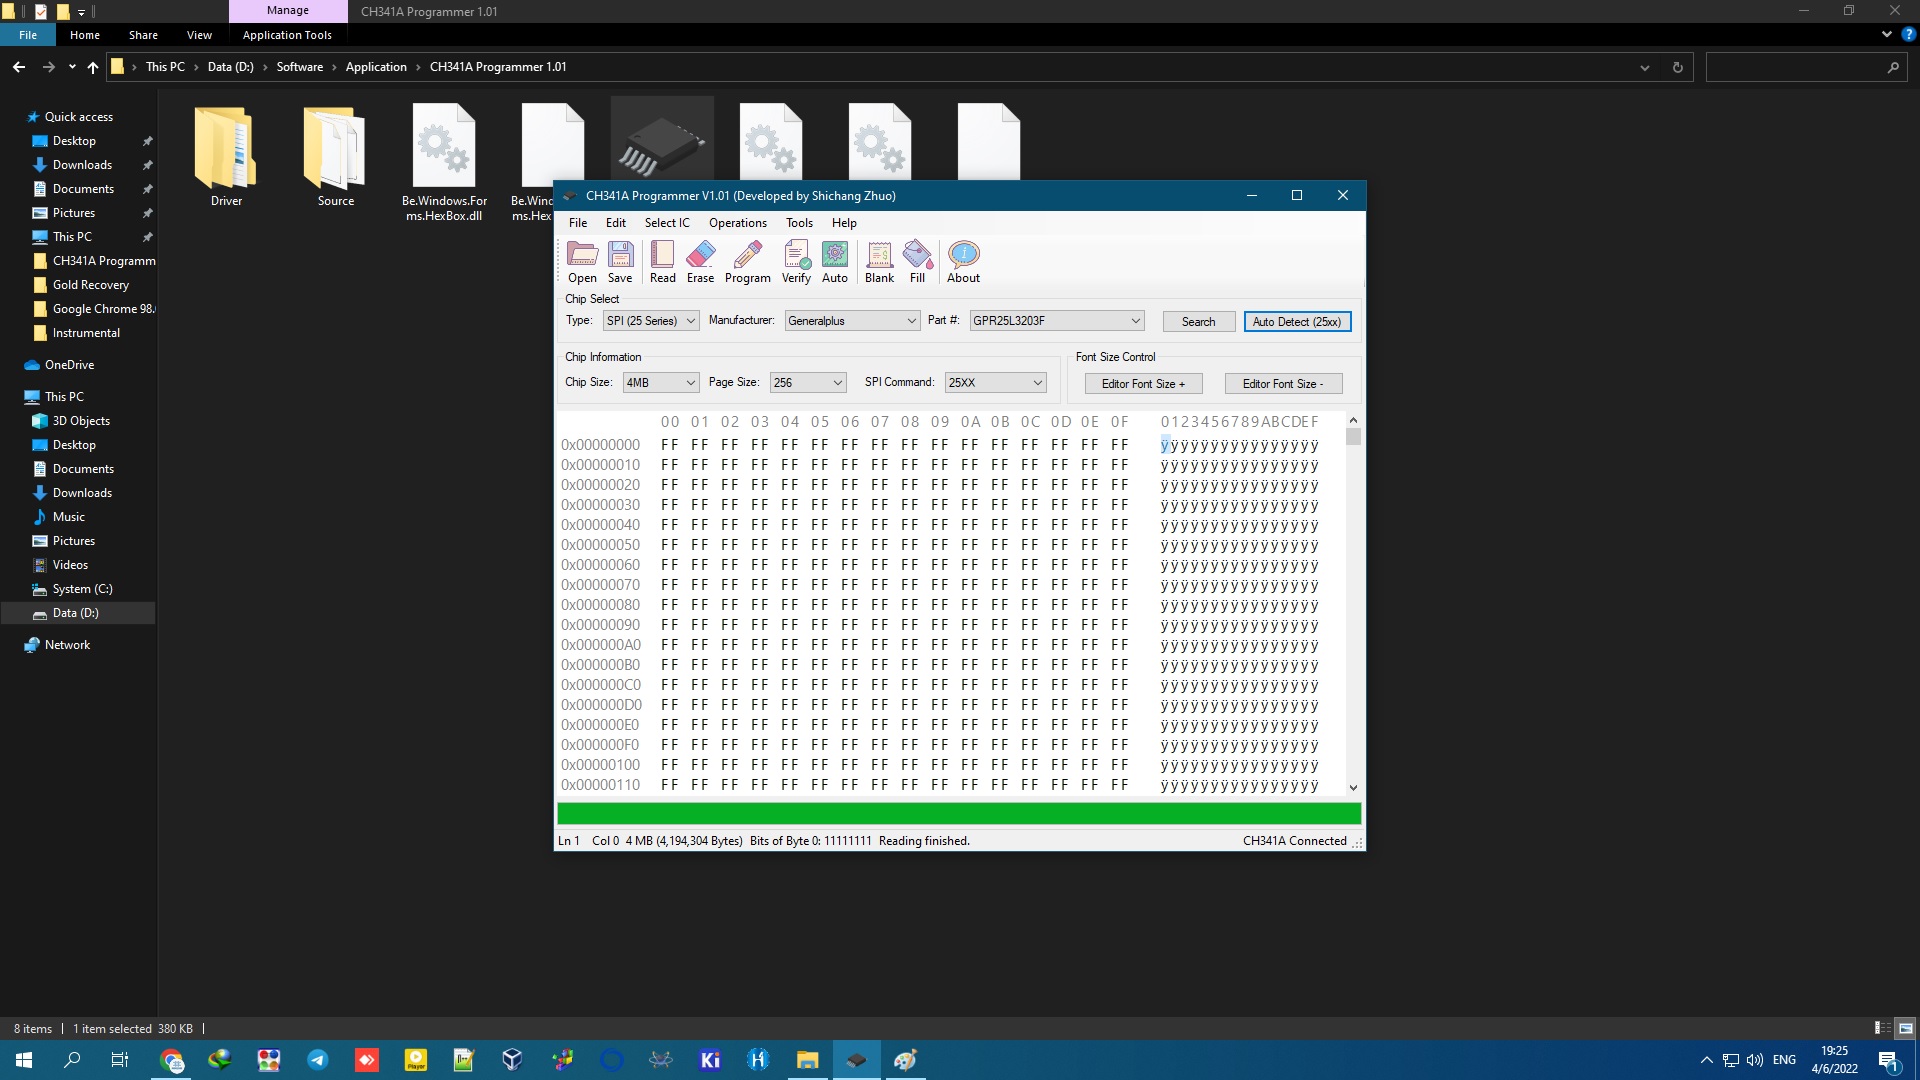
Task: Show hidden system tray icons
Action: pos(1707,1060)
